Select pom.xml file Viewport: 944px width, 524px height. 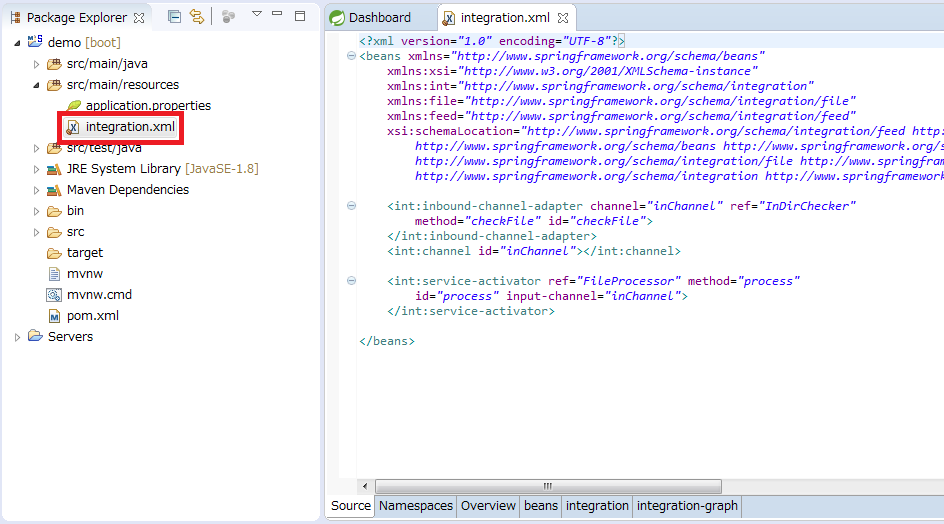[93, 316]
